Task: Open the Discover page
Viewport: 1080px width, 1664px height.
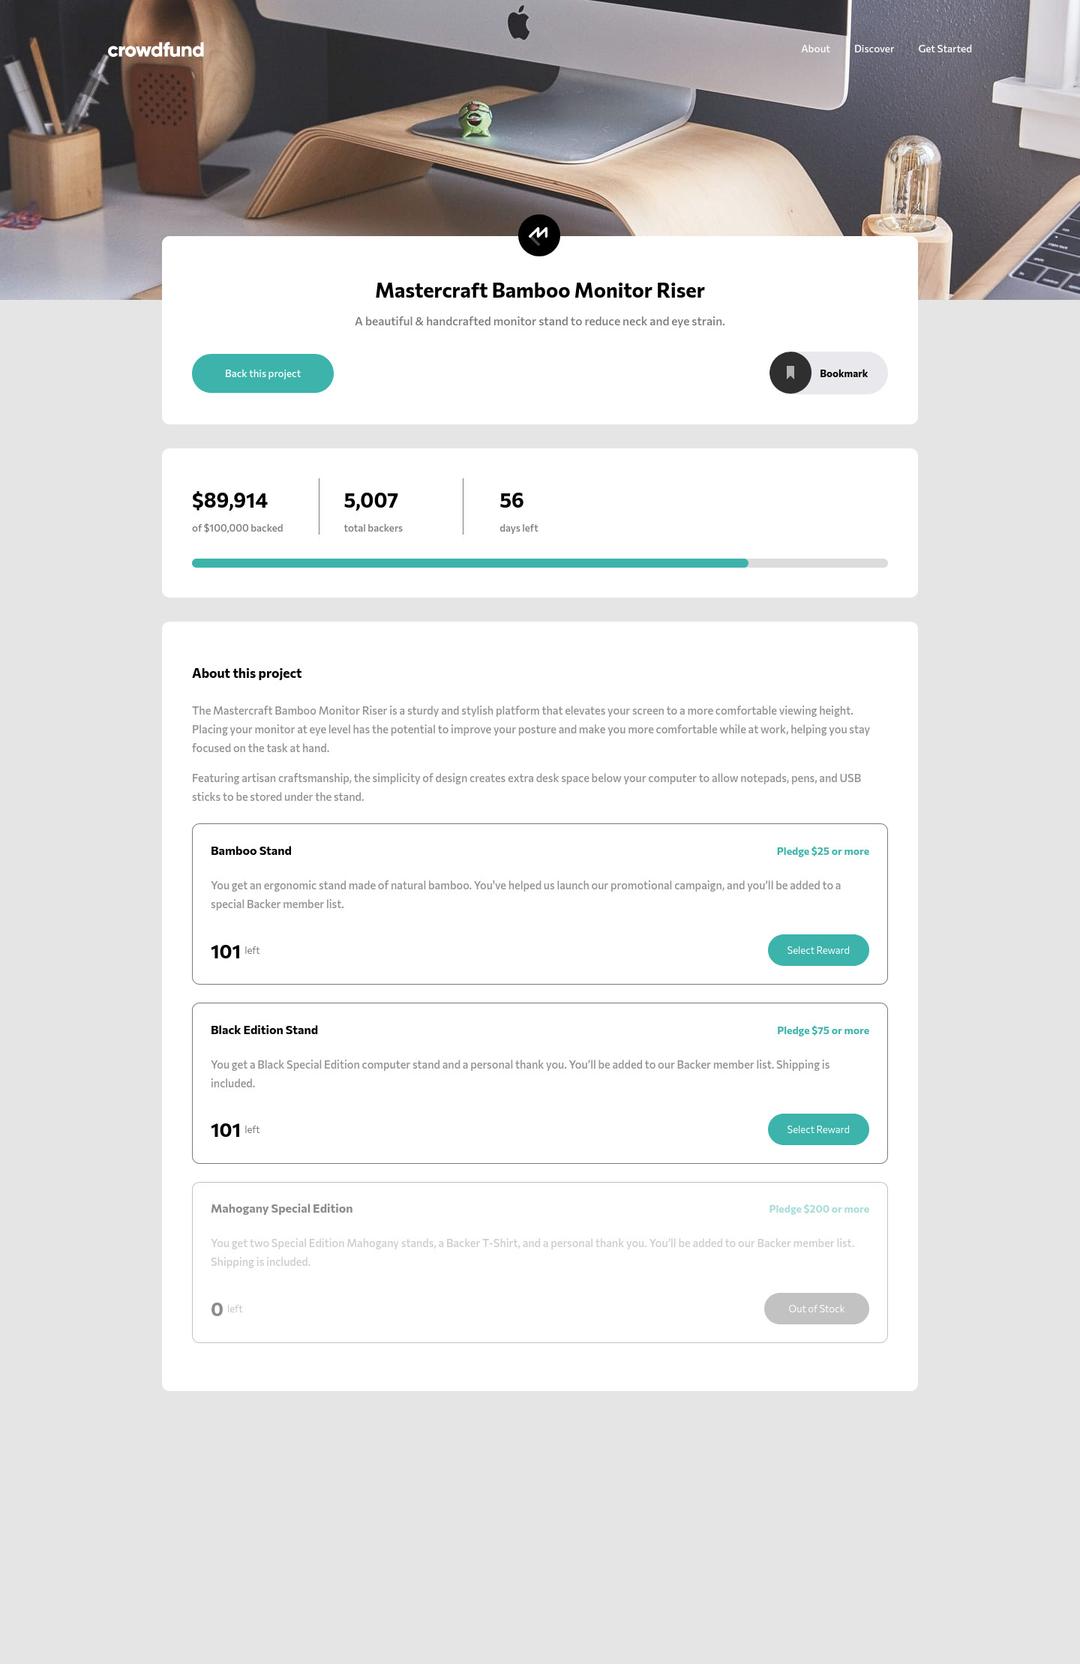Action: pos(873,48)
